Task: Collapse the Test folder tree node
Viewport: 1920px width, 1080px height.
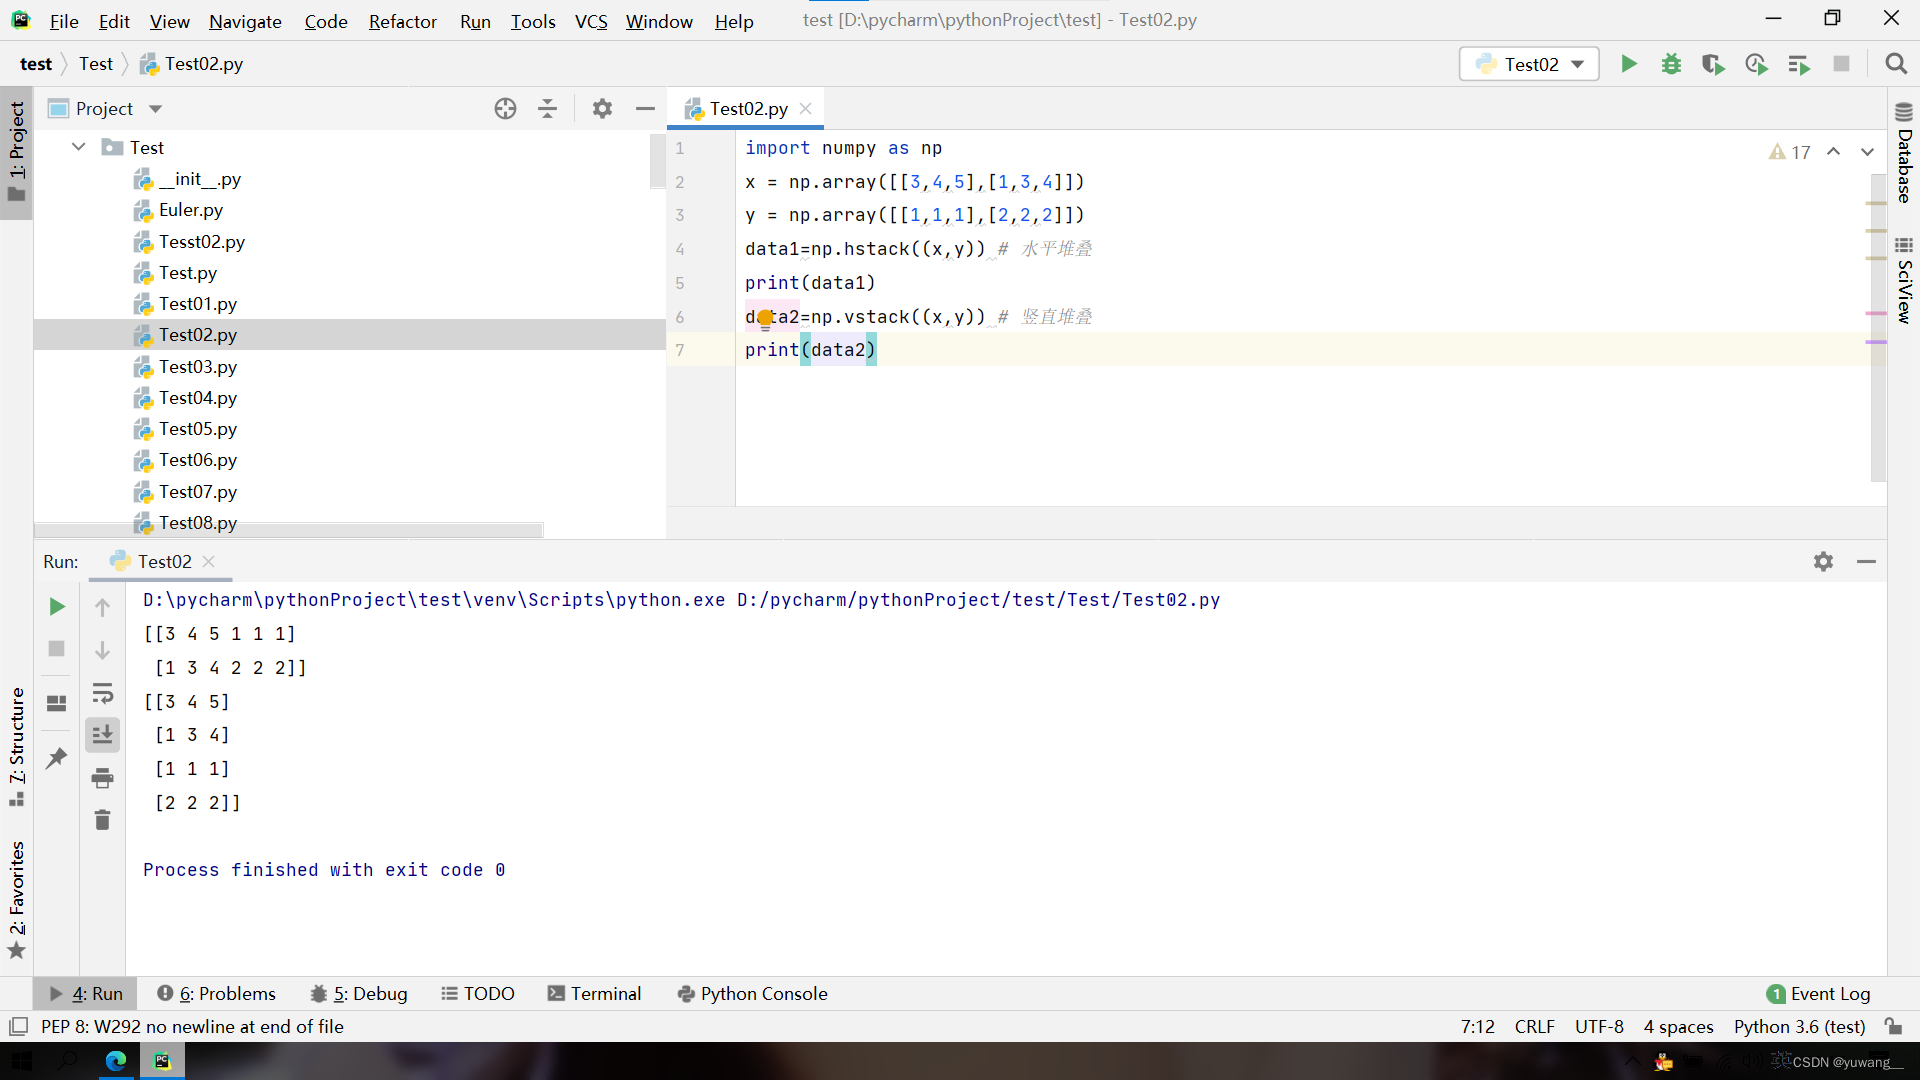Action: (79, 147)
